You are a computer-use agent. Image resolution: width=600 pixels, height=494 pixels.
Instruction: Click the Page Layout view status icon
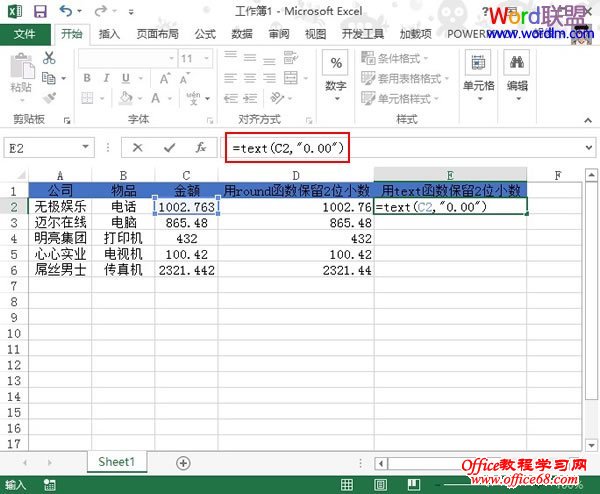tap(380, 485)
